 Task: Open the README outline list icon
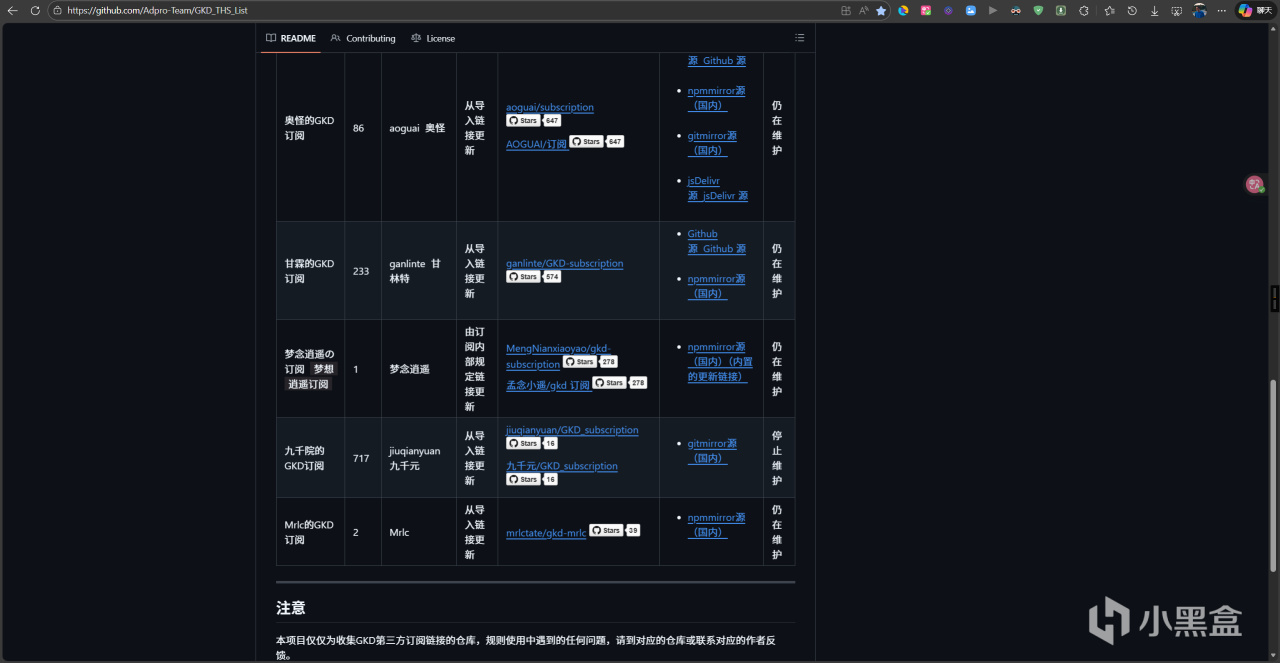(x=799, y=38)
